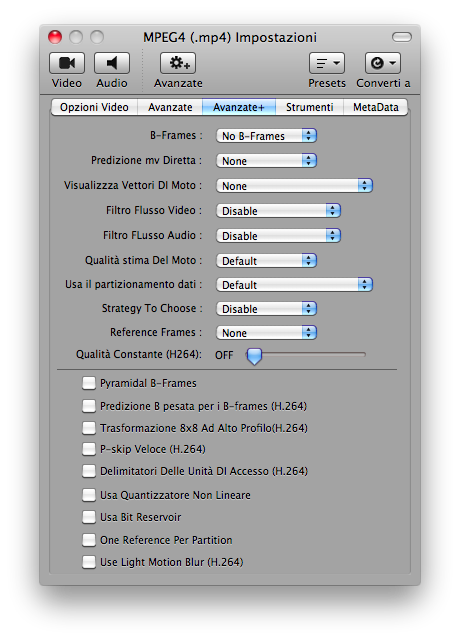Screen dimensions: 460x640
Task: Click Qualità Constante slider handle
Action: tap(254, 356)
